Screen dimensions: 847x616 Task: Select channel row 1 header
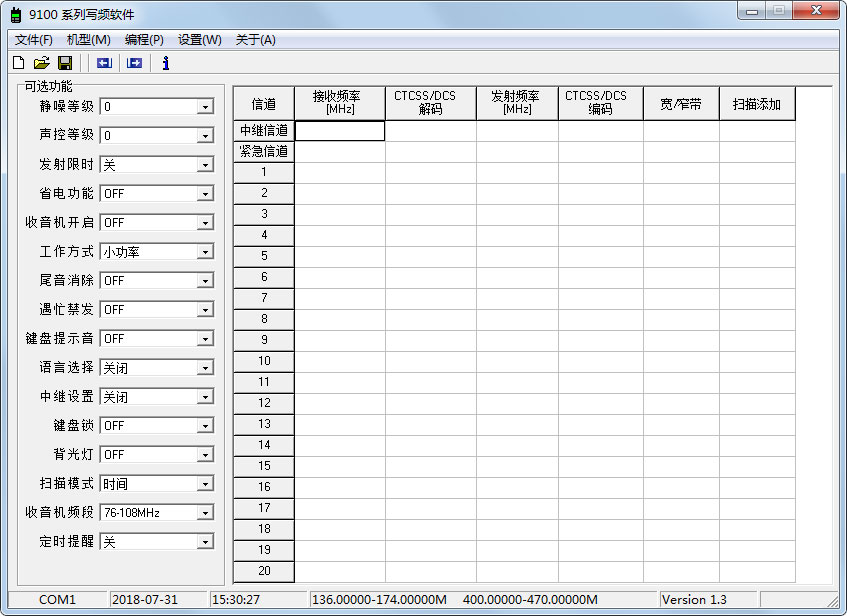point(264,173)
